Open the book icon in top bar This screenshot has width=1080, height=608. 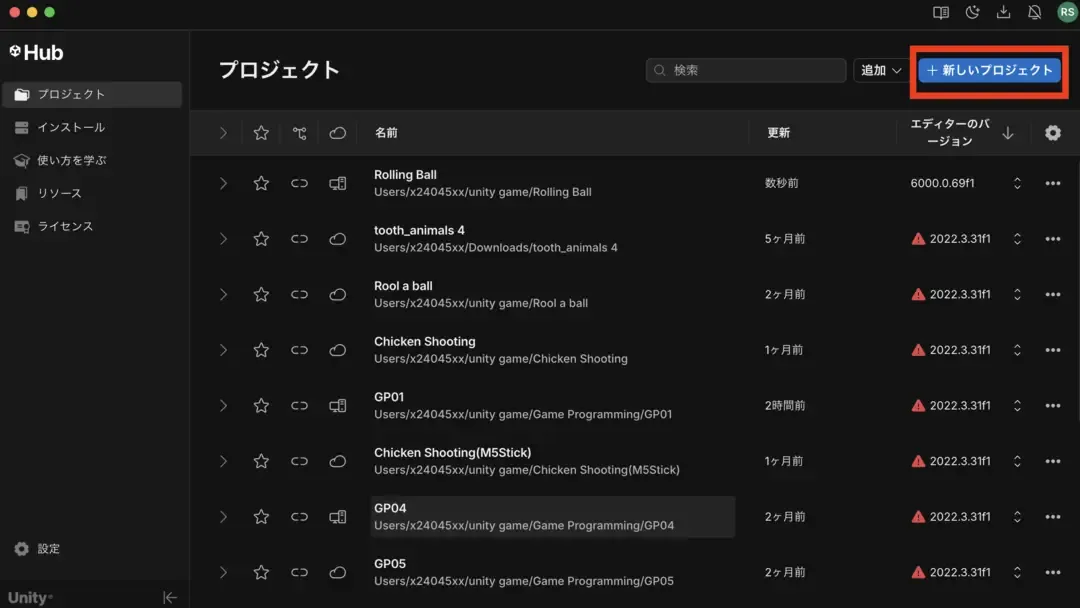point(941,12)
